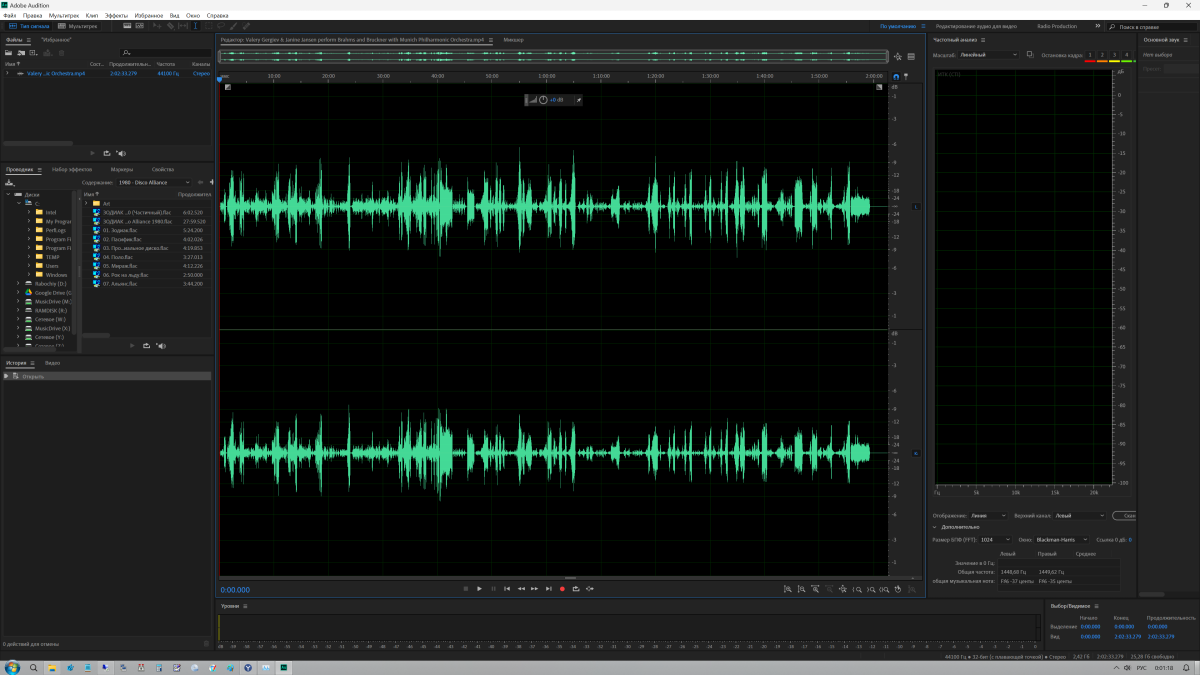Collapse the Дополнительно section
Screen dimensions: 1200x675
tap(935, 527)
